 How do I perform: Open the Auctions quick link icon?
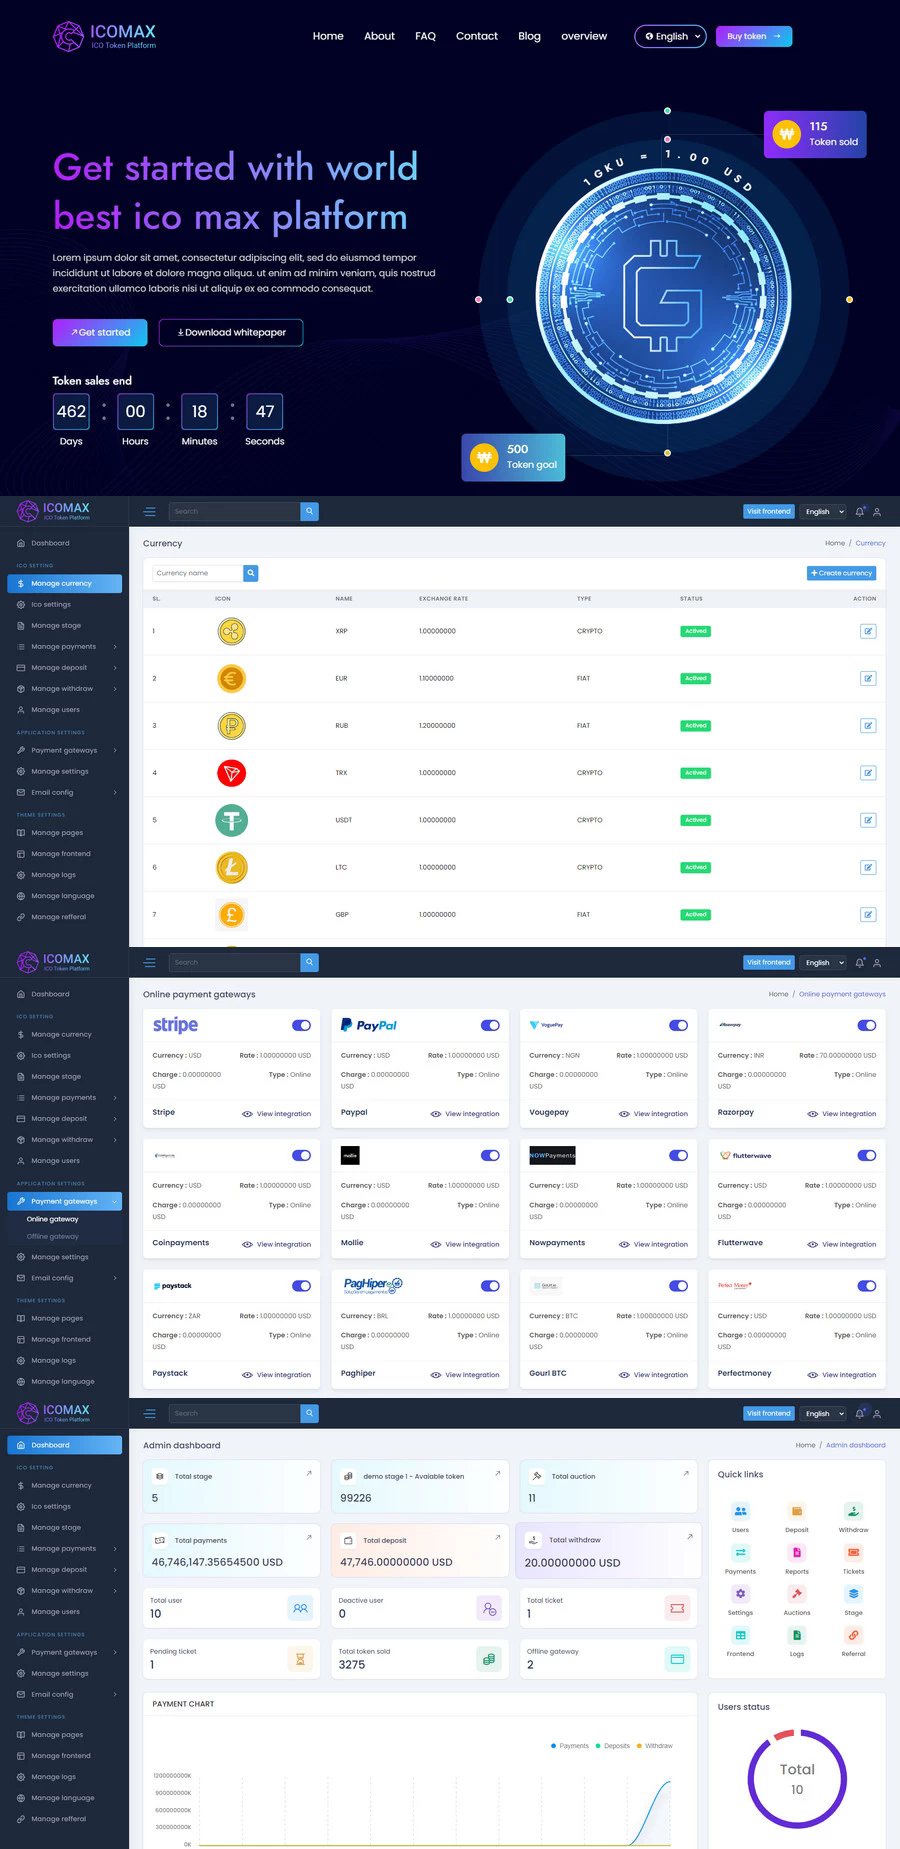click(797, 1595)
